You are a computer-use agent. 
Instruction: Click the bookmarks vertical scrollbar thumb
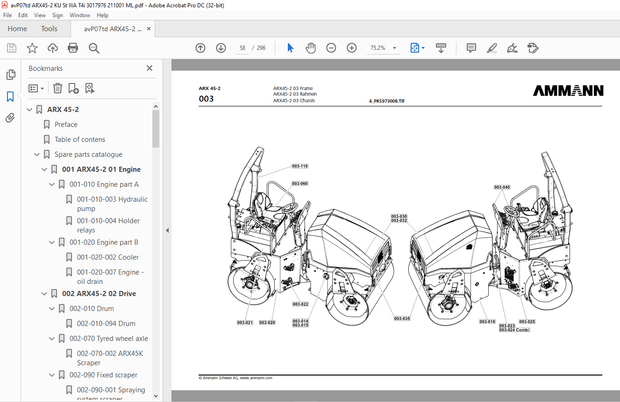point(156,129)
